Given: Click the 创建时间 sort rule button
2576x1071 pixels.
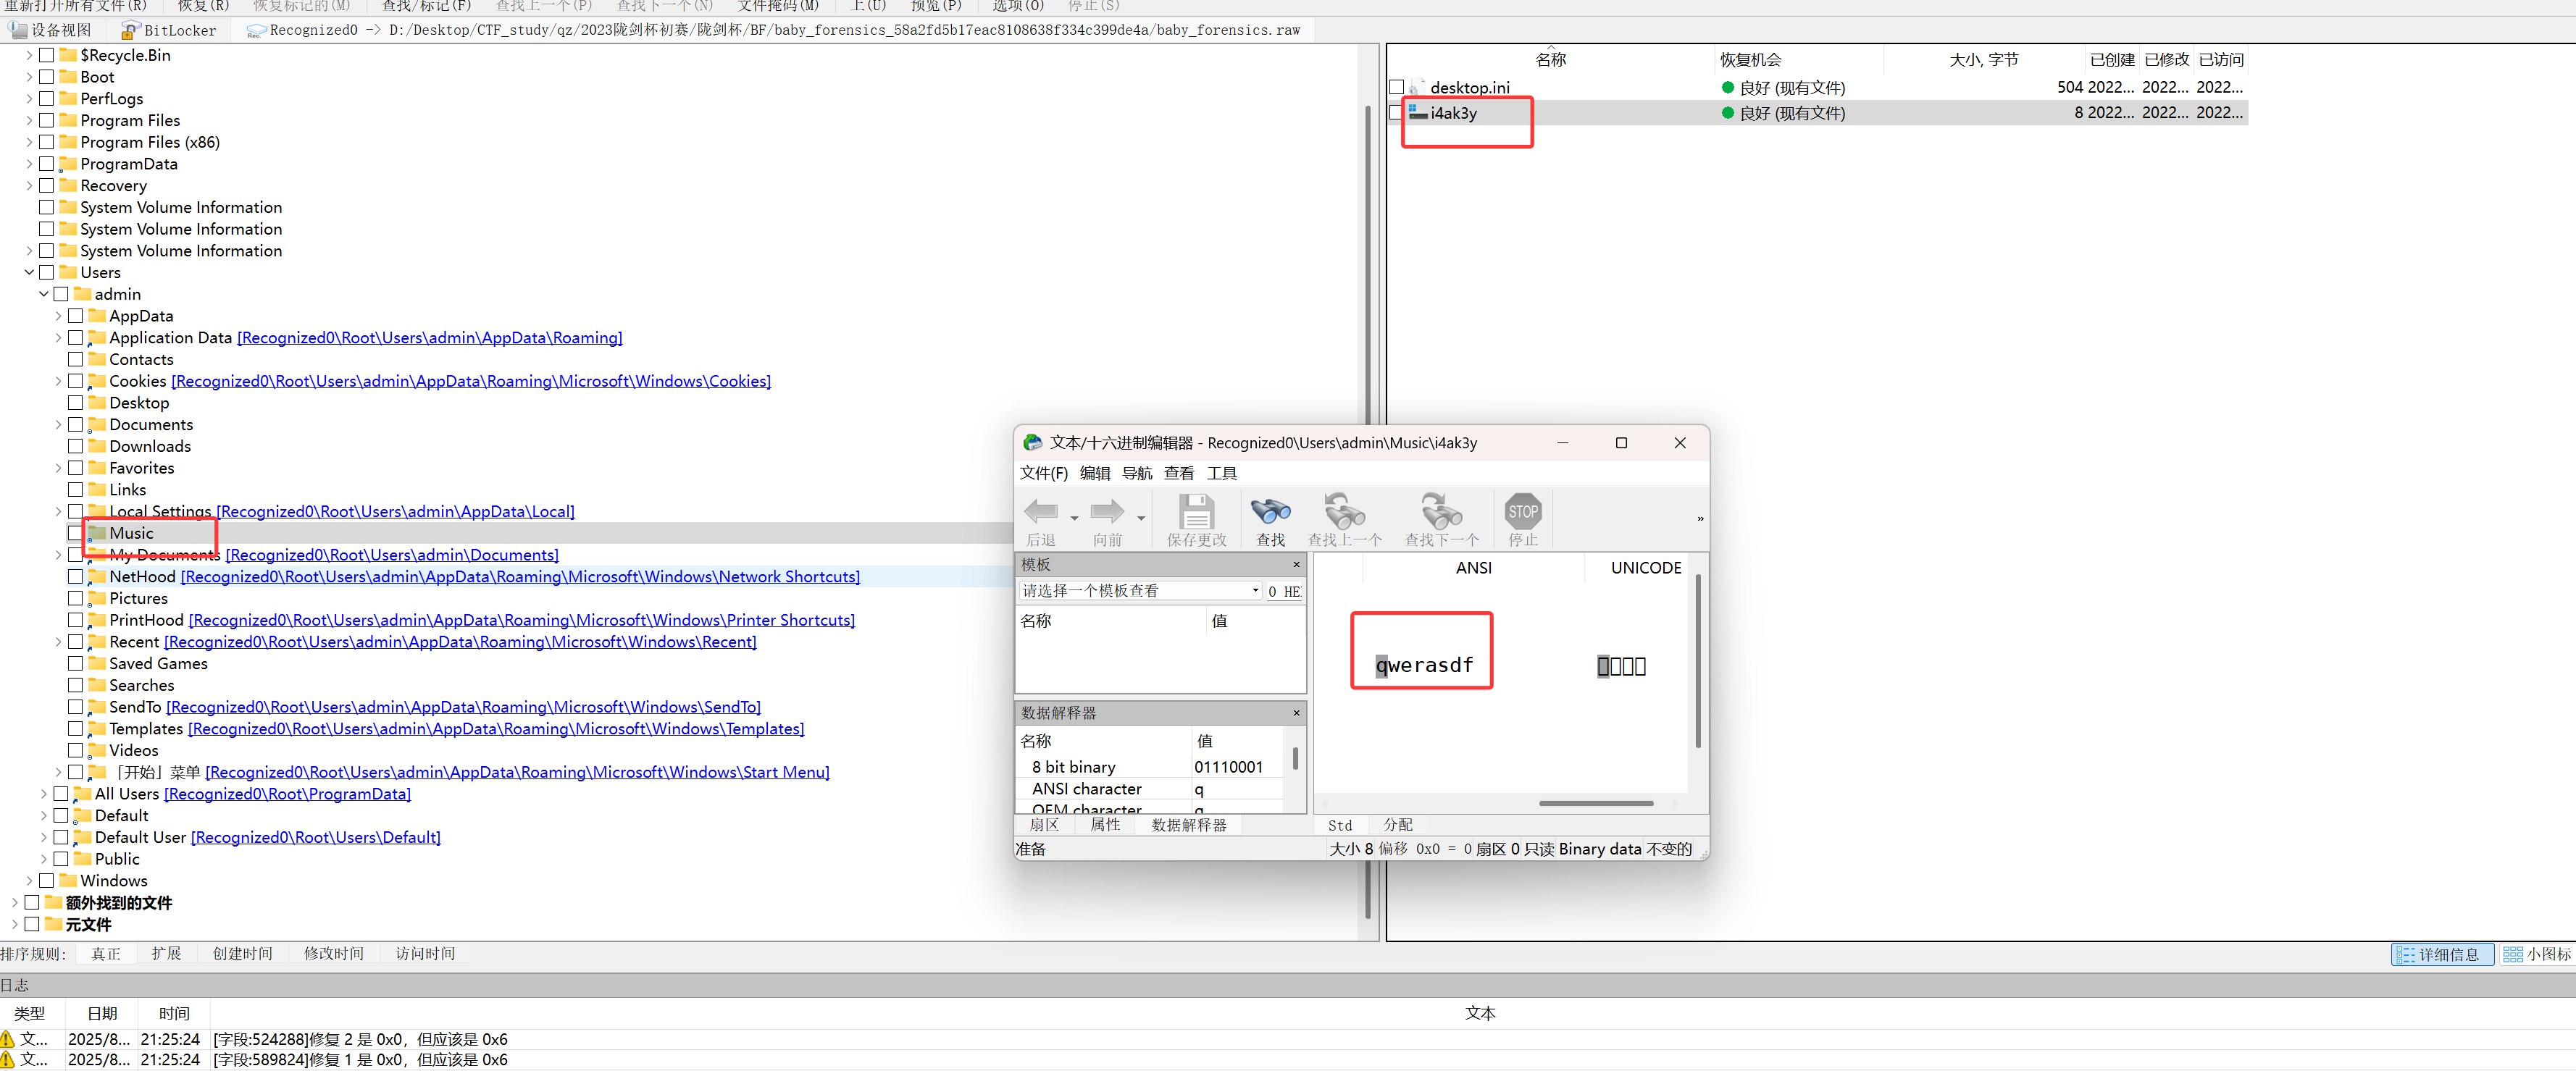Looking at the screenshot, I should 242,954.
